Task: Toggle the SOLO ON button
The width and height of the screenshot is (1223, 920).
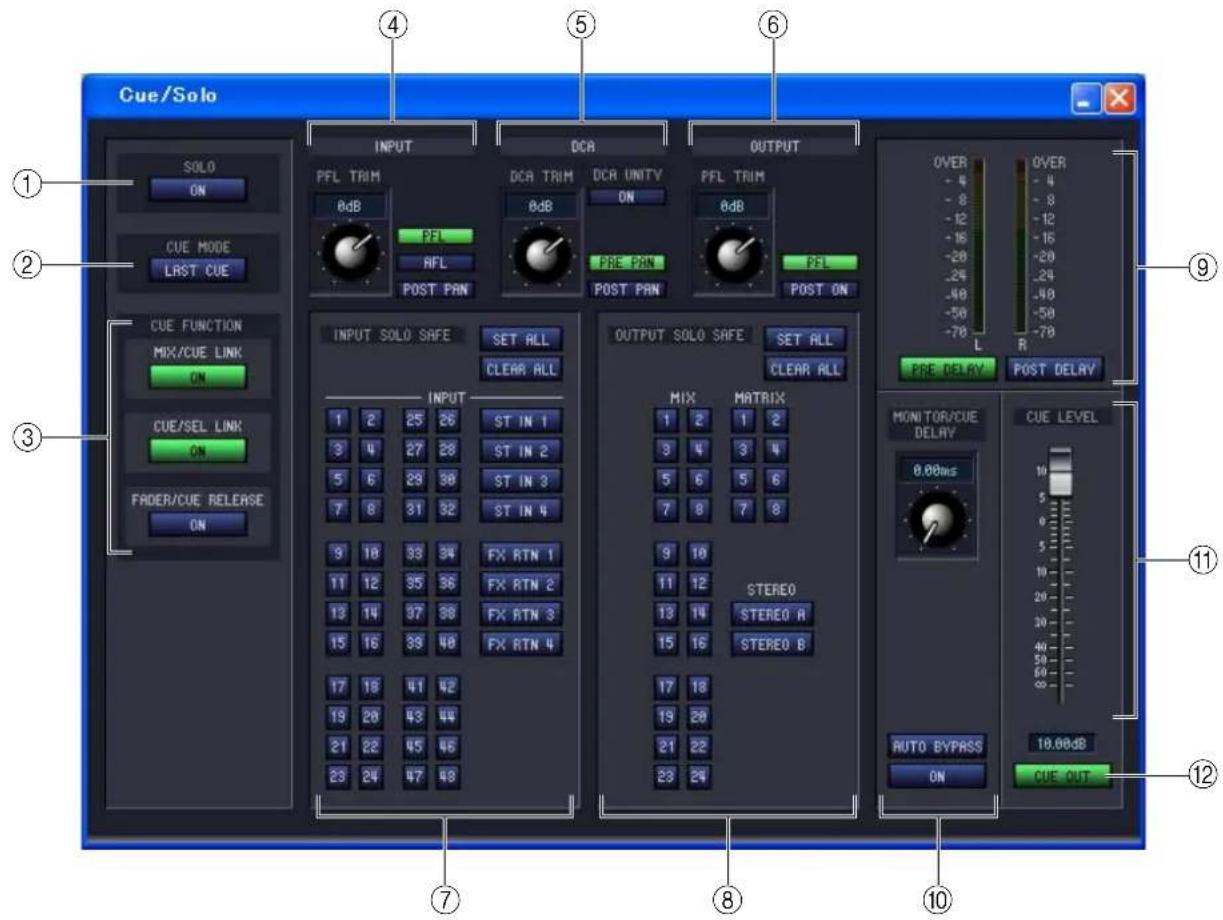Action: point(197,191)
